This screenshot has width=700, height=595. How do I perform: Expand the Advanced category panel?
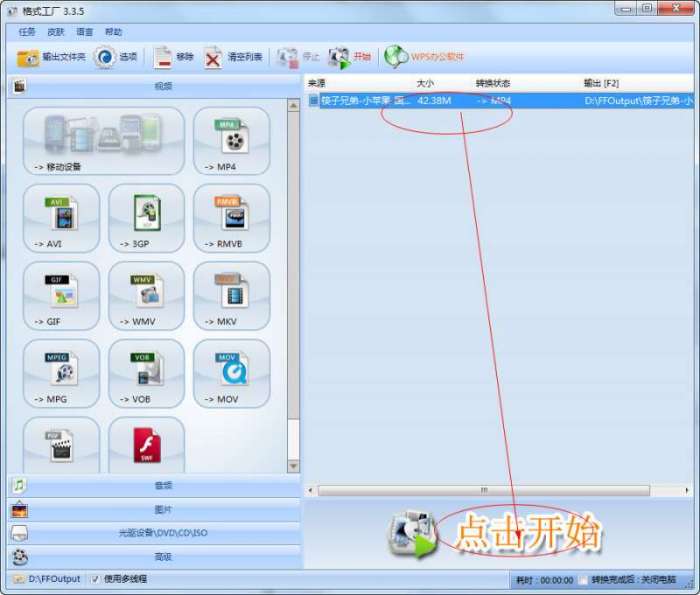coord(154,557)
